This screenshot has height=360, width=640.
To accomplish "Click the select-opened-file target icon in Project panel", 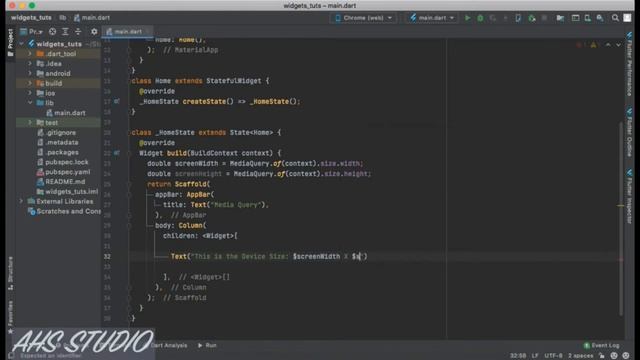I will point(52,31).
